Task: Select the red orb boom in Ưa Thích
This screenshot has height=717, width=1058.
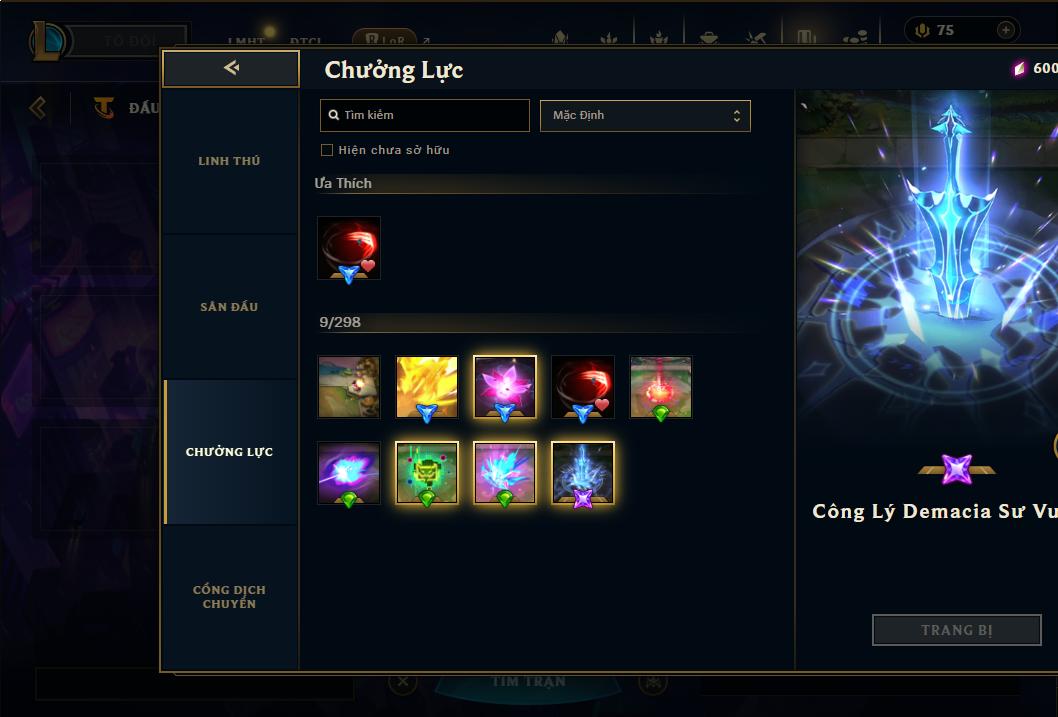Action: (349, 248)
